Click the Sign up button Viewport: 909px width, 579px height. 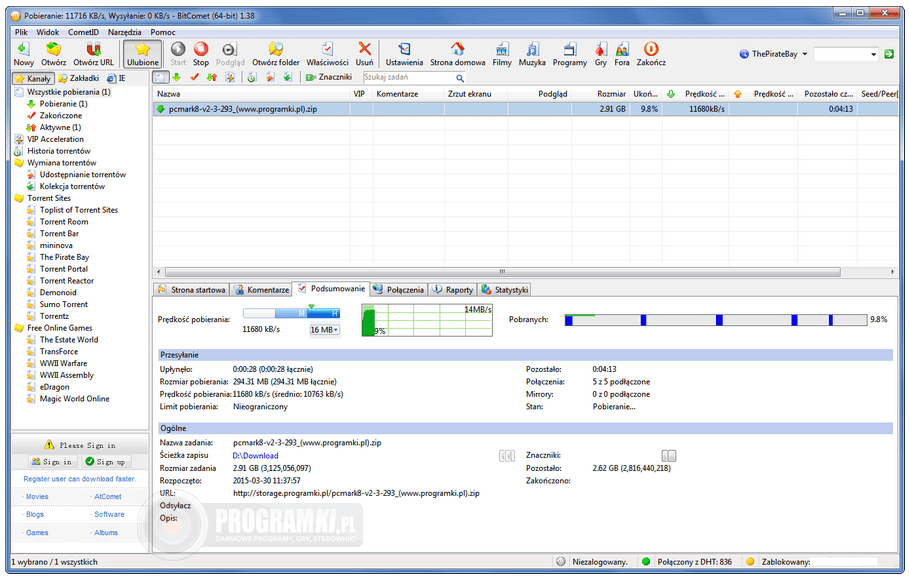(106, 462)
